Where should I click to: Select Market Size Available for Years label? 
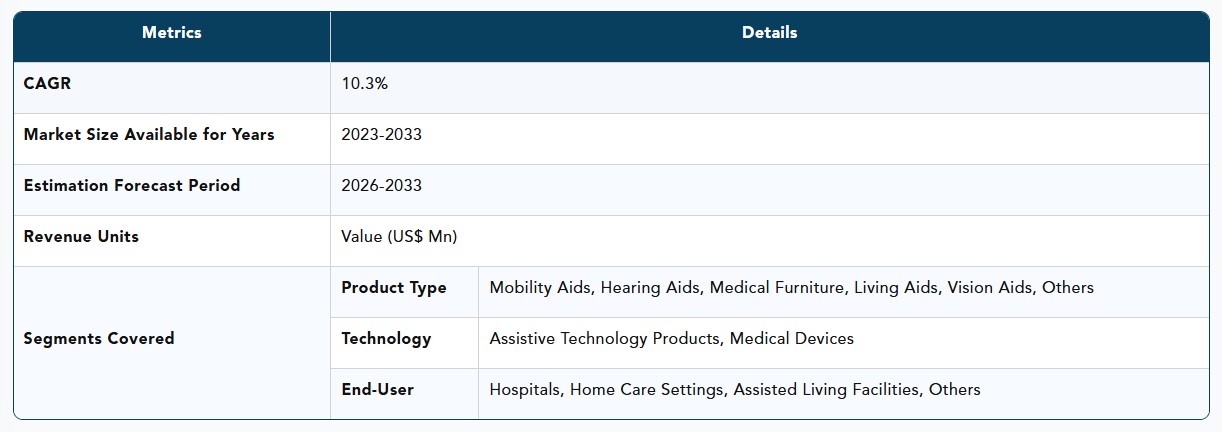point(149,134)
